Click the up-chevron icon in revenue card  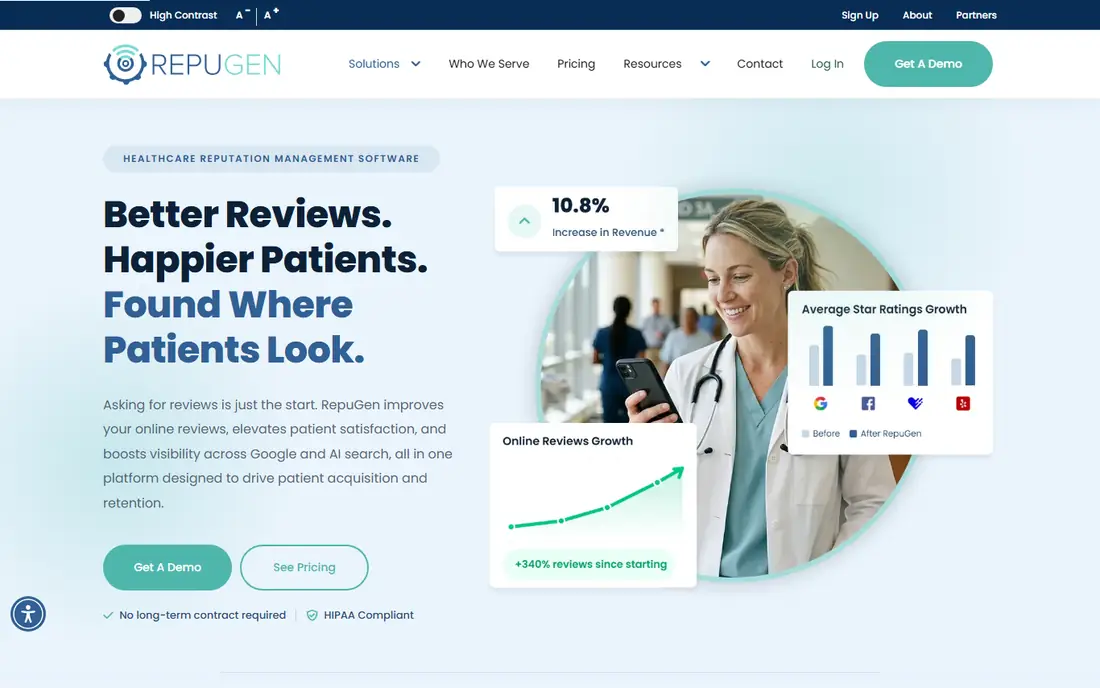(524, 221)
